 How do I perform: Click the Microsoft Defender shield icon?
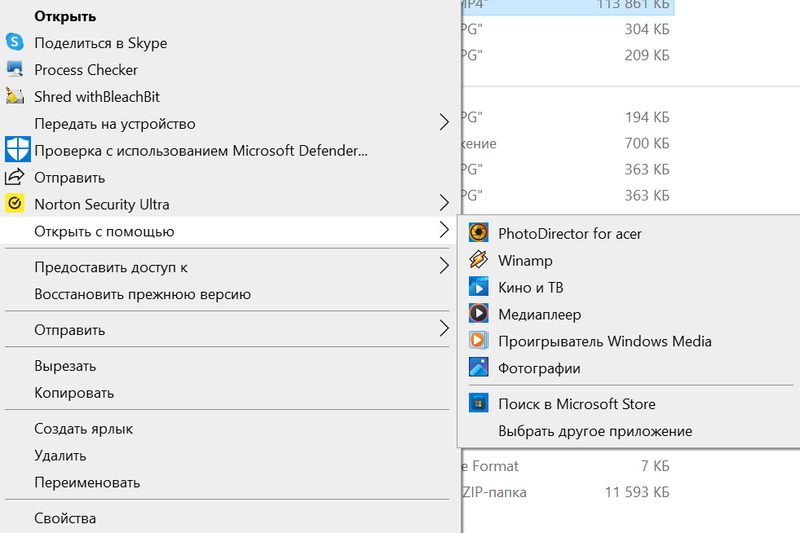coord(17,149)
